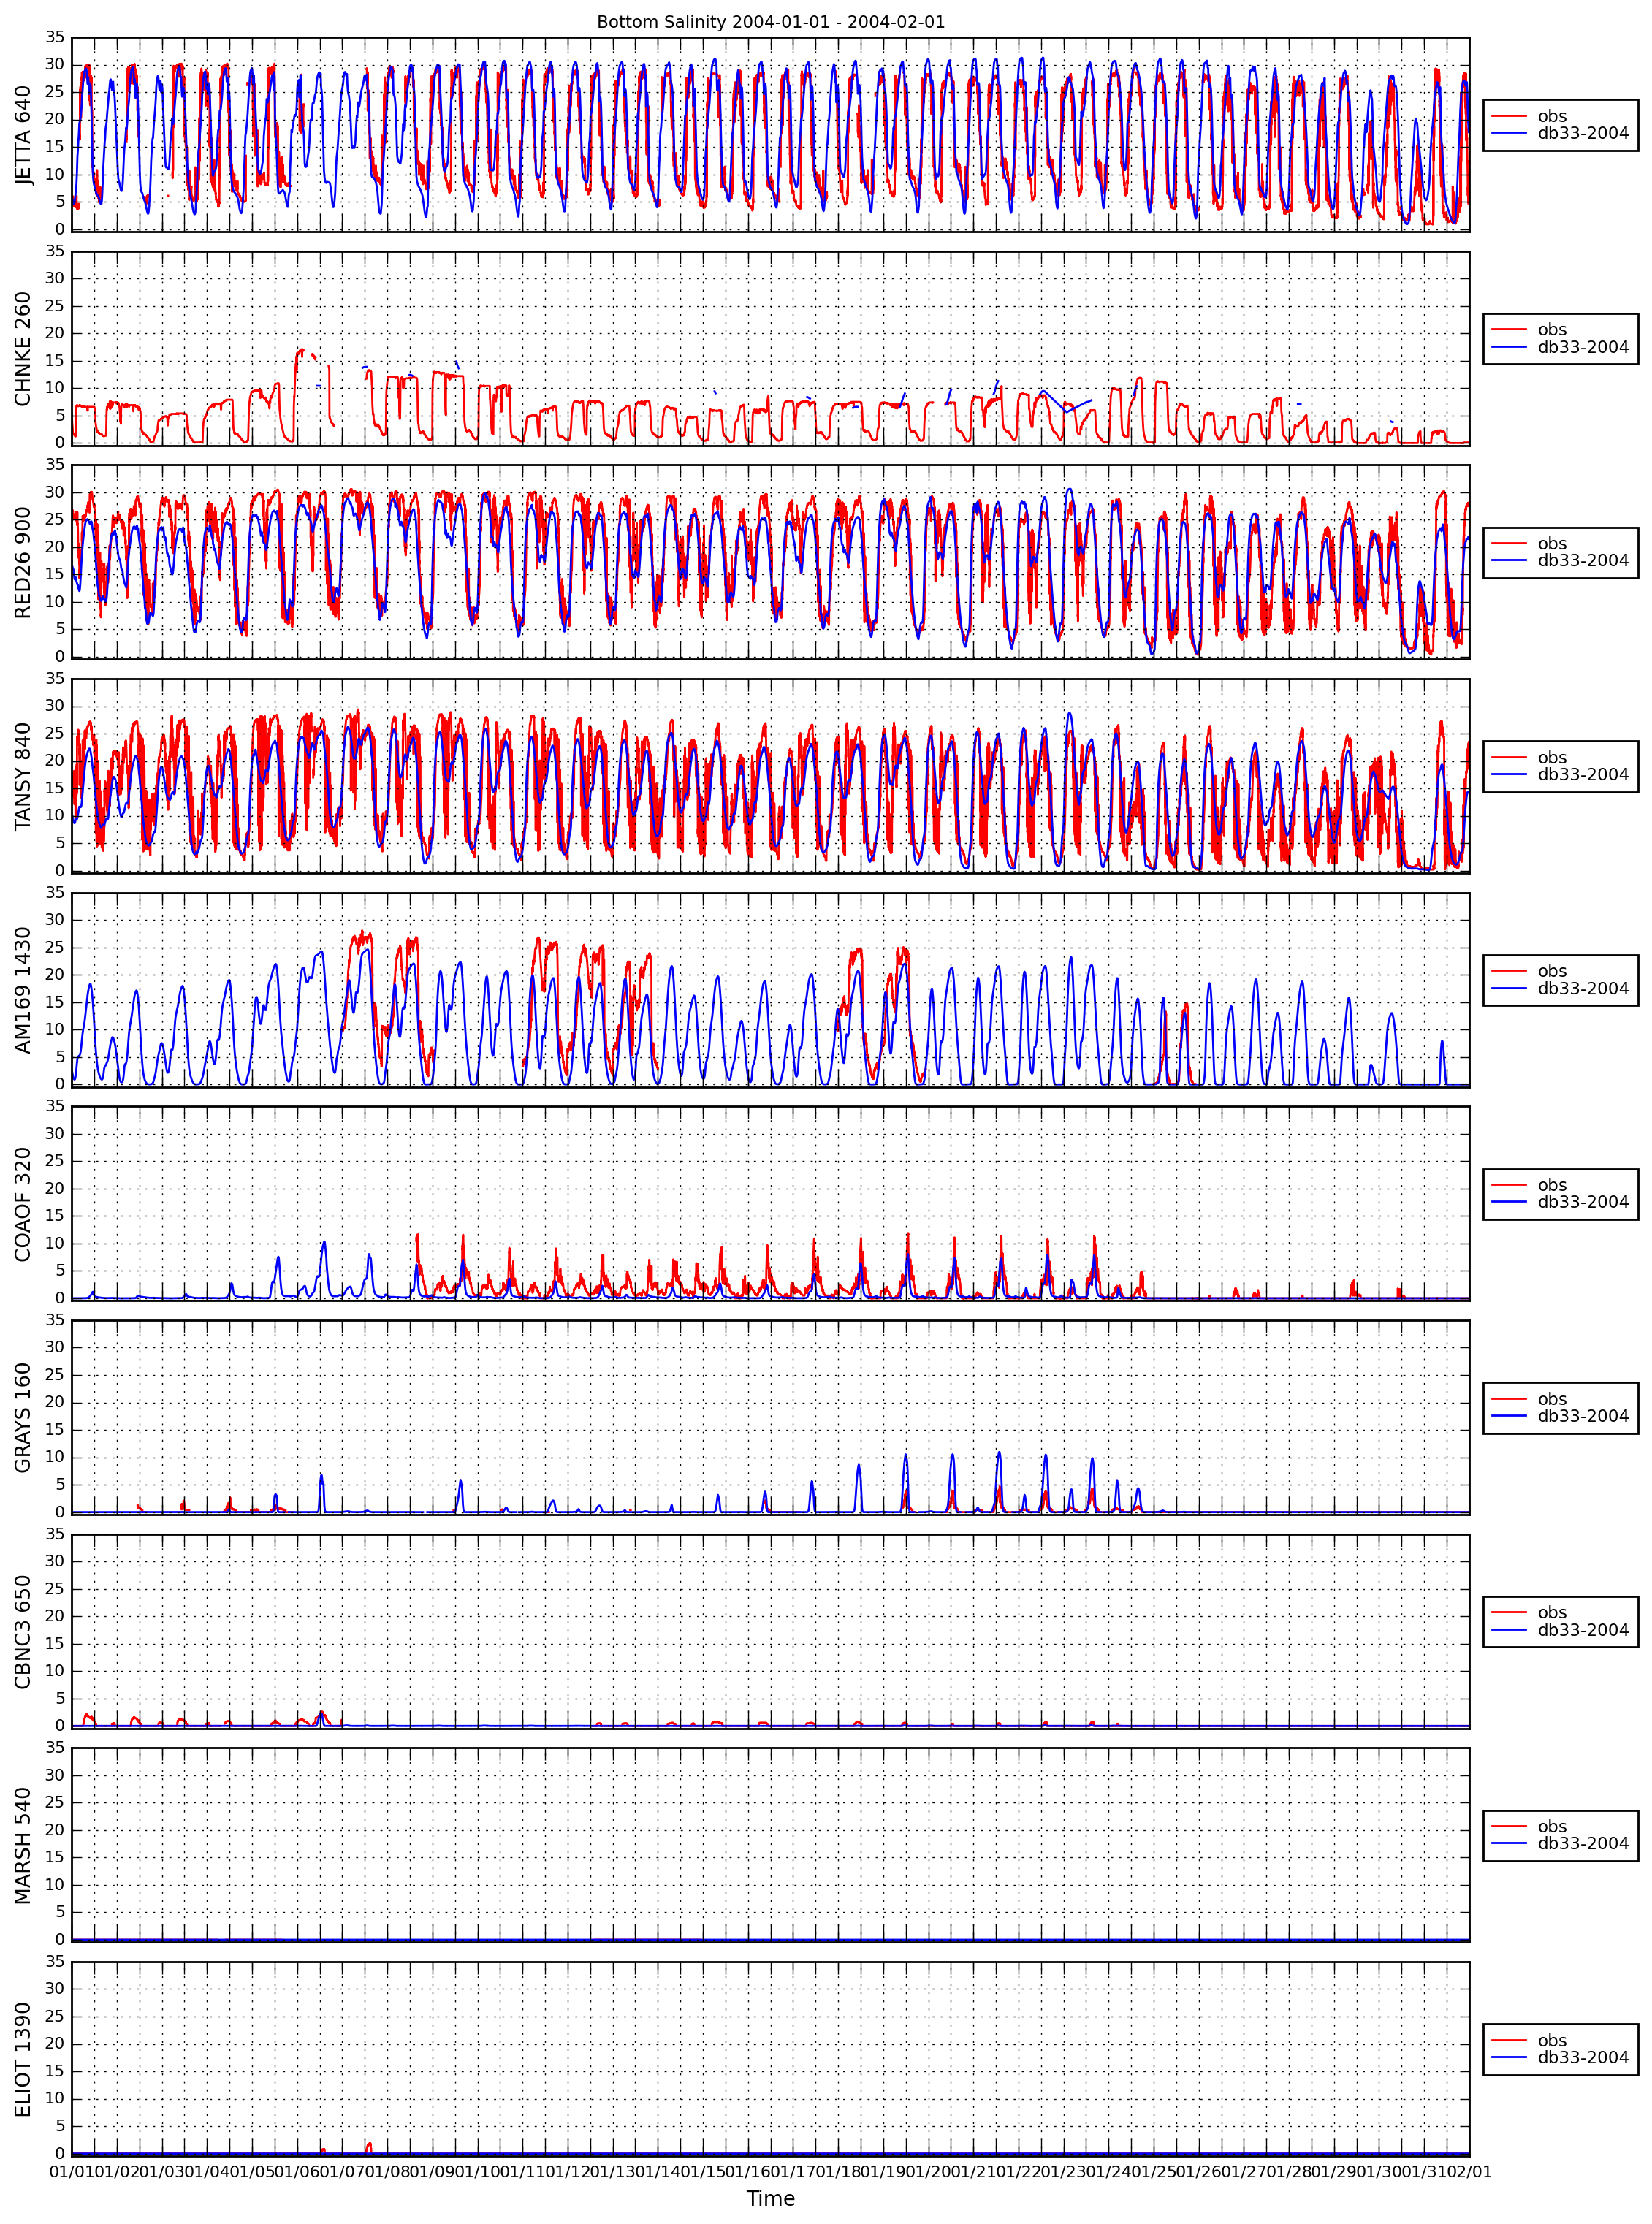The height and width of the screenshot is (2224, 1652).
Task: Click the AM169 1430 y-axis label
Action: tap(23, 990)
